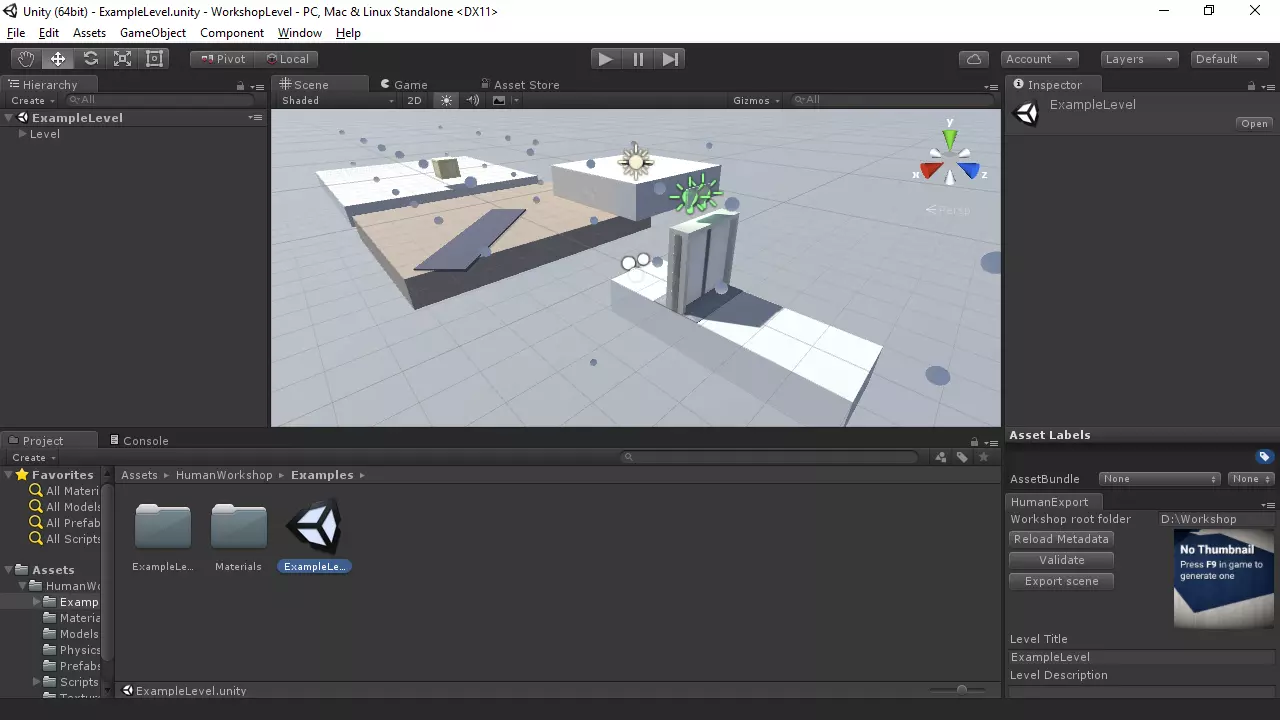The height and width of the screenshot is (720, 1280).
Task: Select the Hand tool in the toolbar
Action: pyautogui.click(x=26, y=59)
